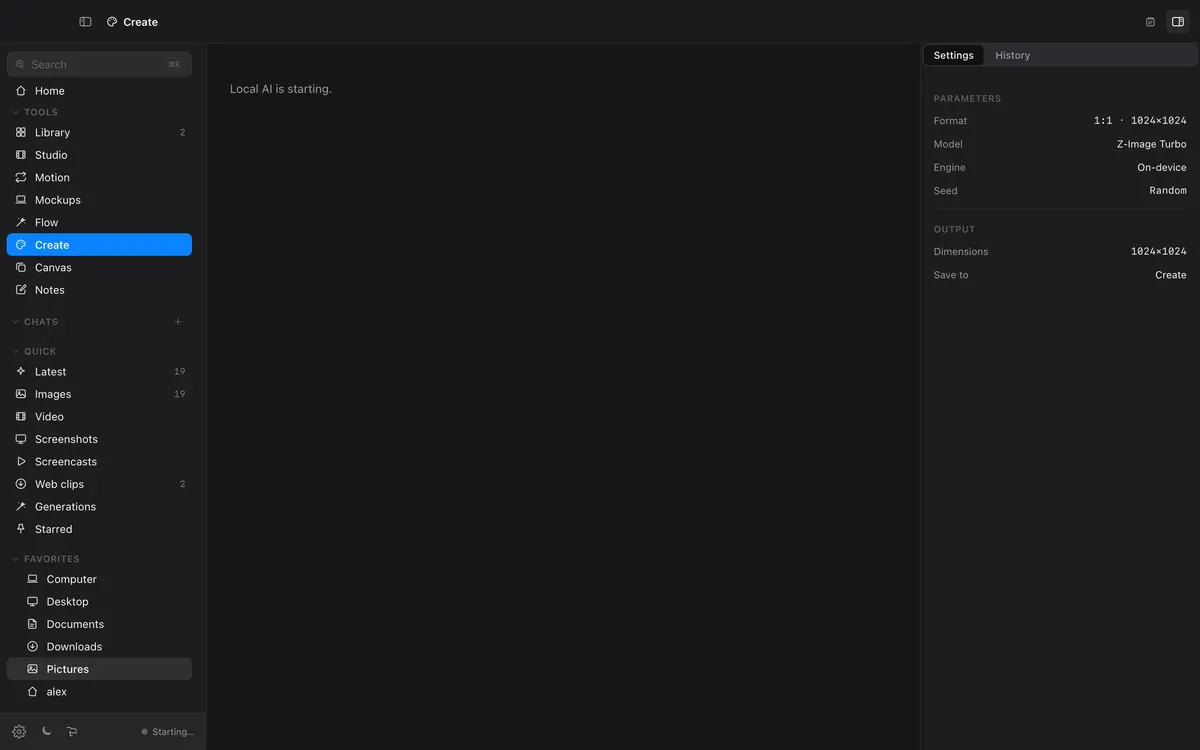The width and height of the screenshot is (1200, 750).
Task: Click the Images count 19
Action: (x=180, y=394)
